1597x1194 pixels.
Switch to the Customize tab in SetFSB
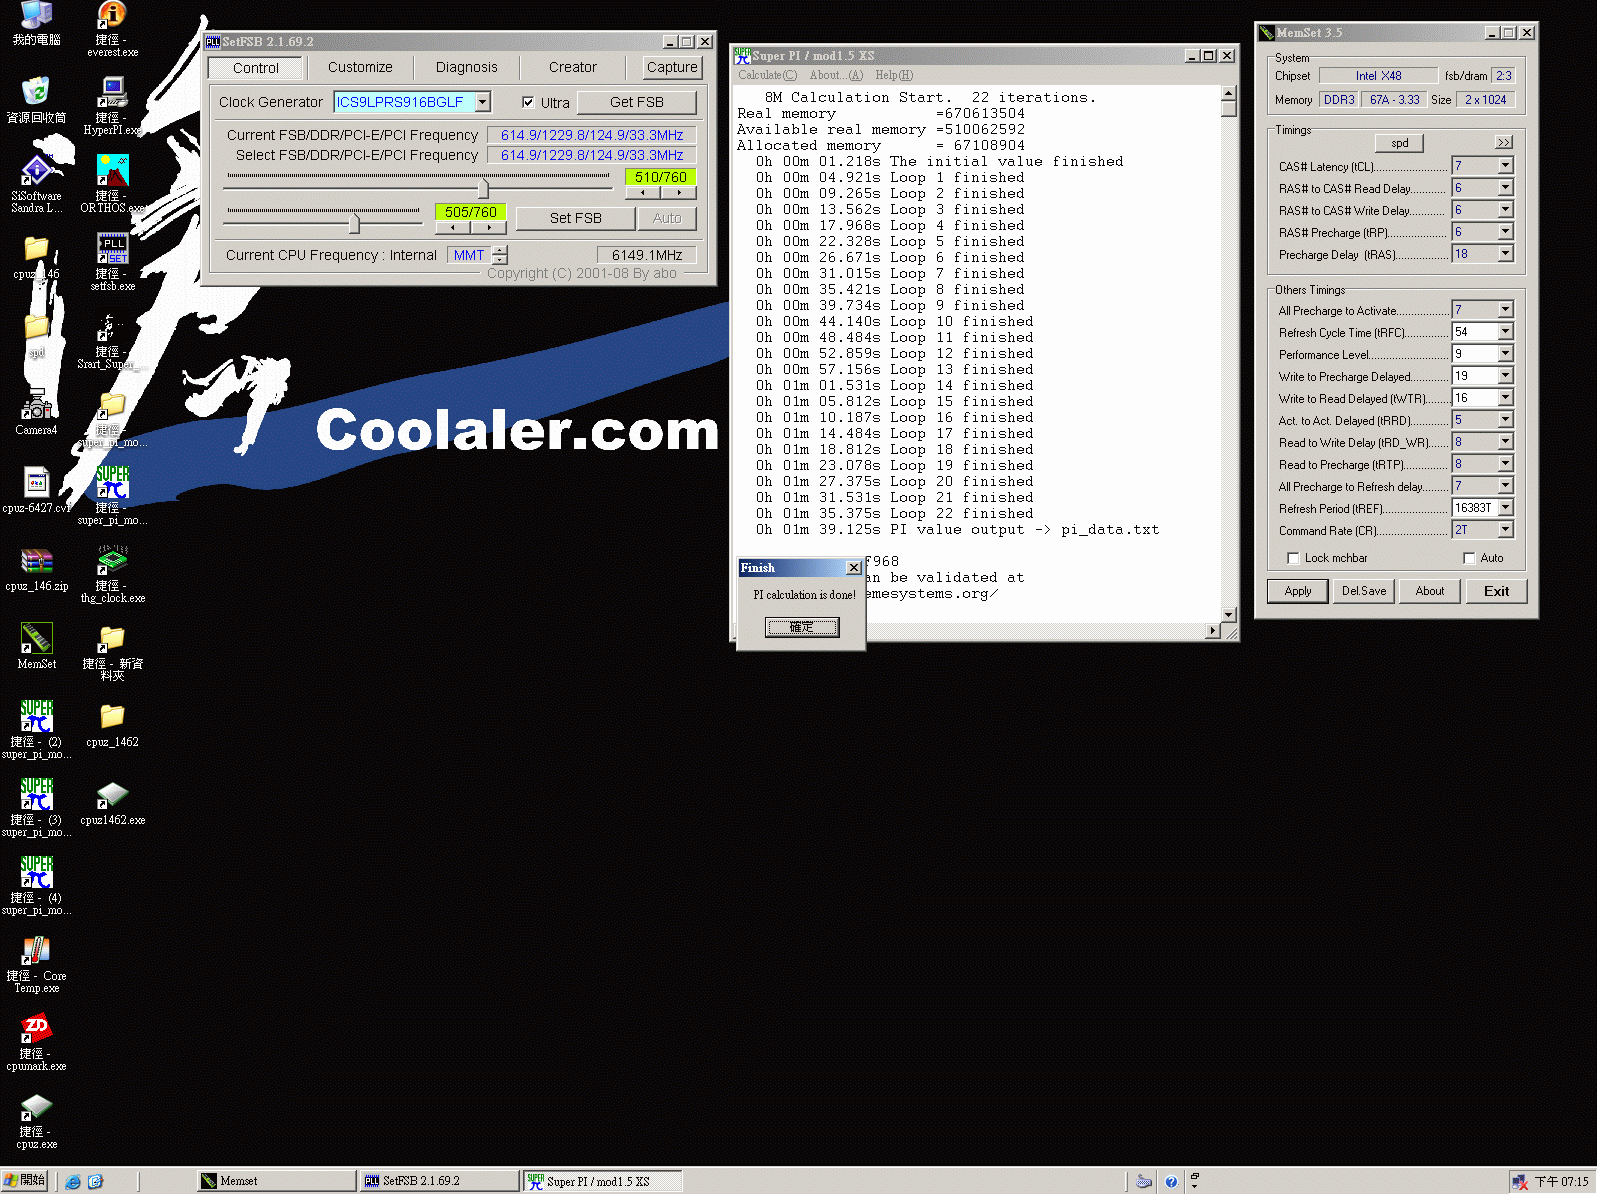(x=360, y=67)
